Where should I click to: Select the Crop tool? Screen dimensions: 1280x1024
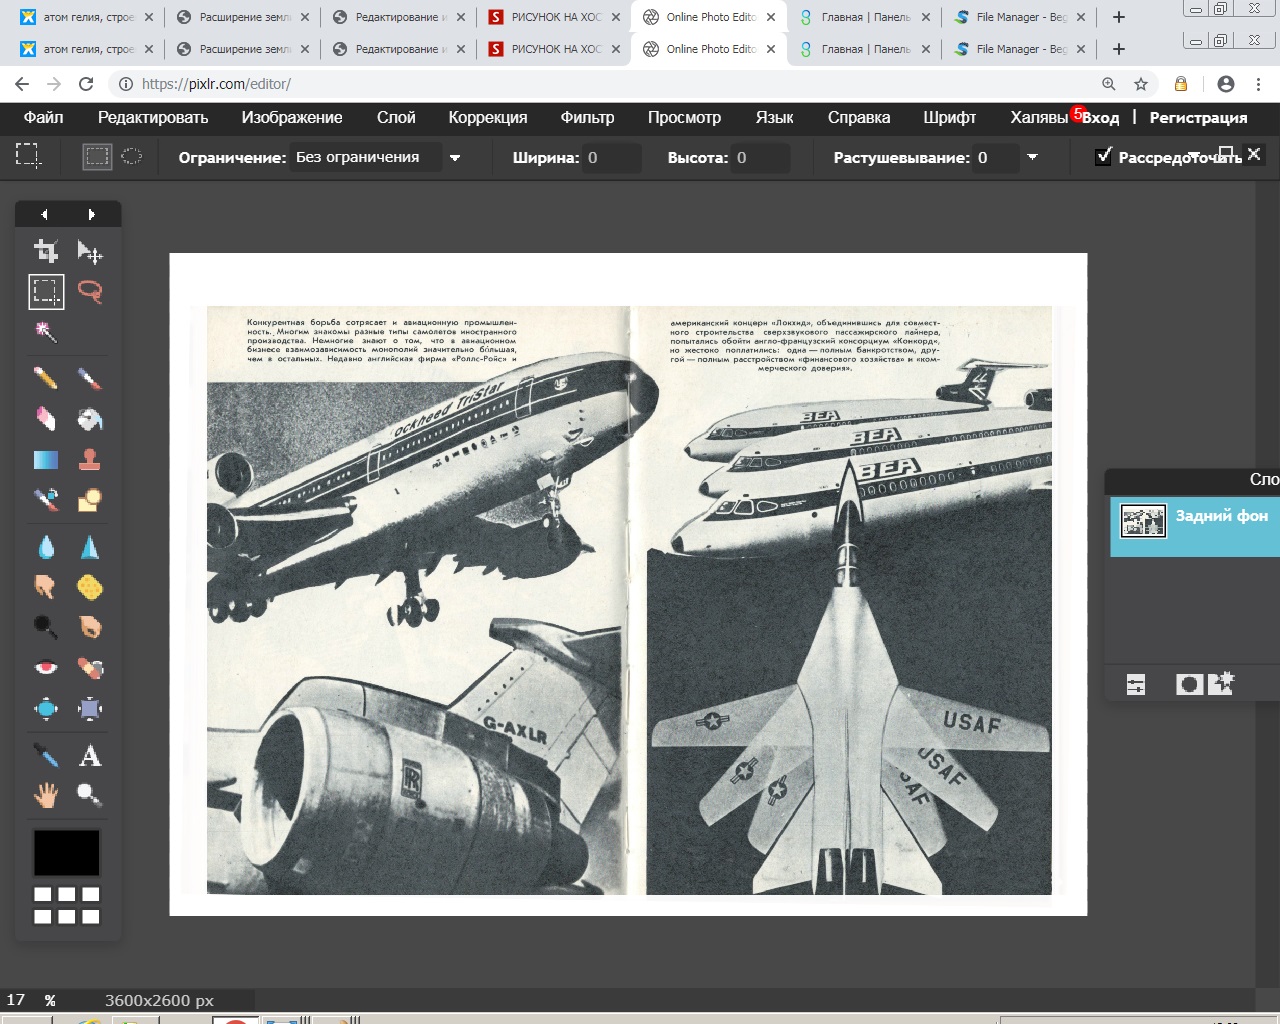[x=46, y=251]
